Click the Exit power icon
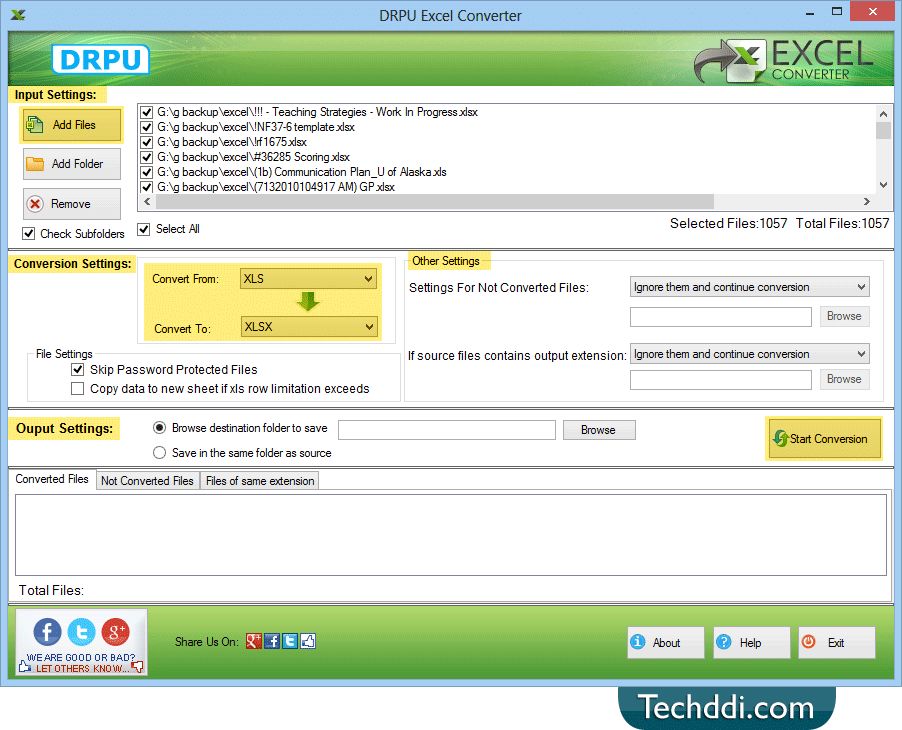This screenshot has width=902, height=730. coord(808,641)
